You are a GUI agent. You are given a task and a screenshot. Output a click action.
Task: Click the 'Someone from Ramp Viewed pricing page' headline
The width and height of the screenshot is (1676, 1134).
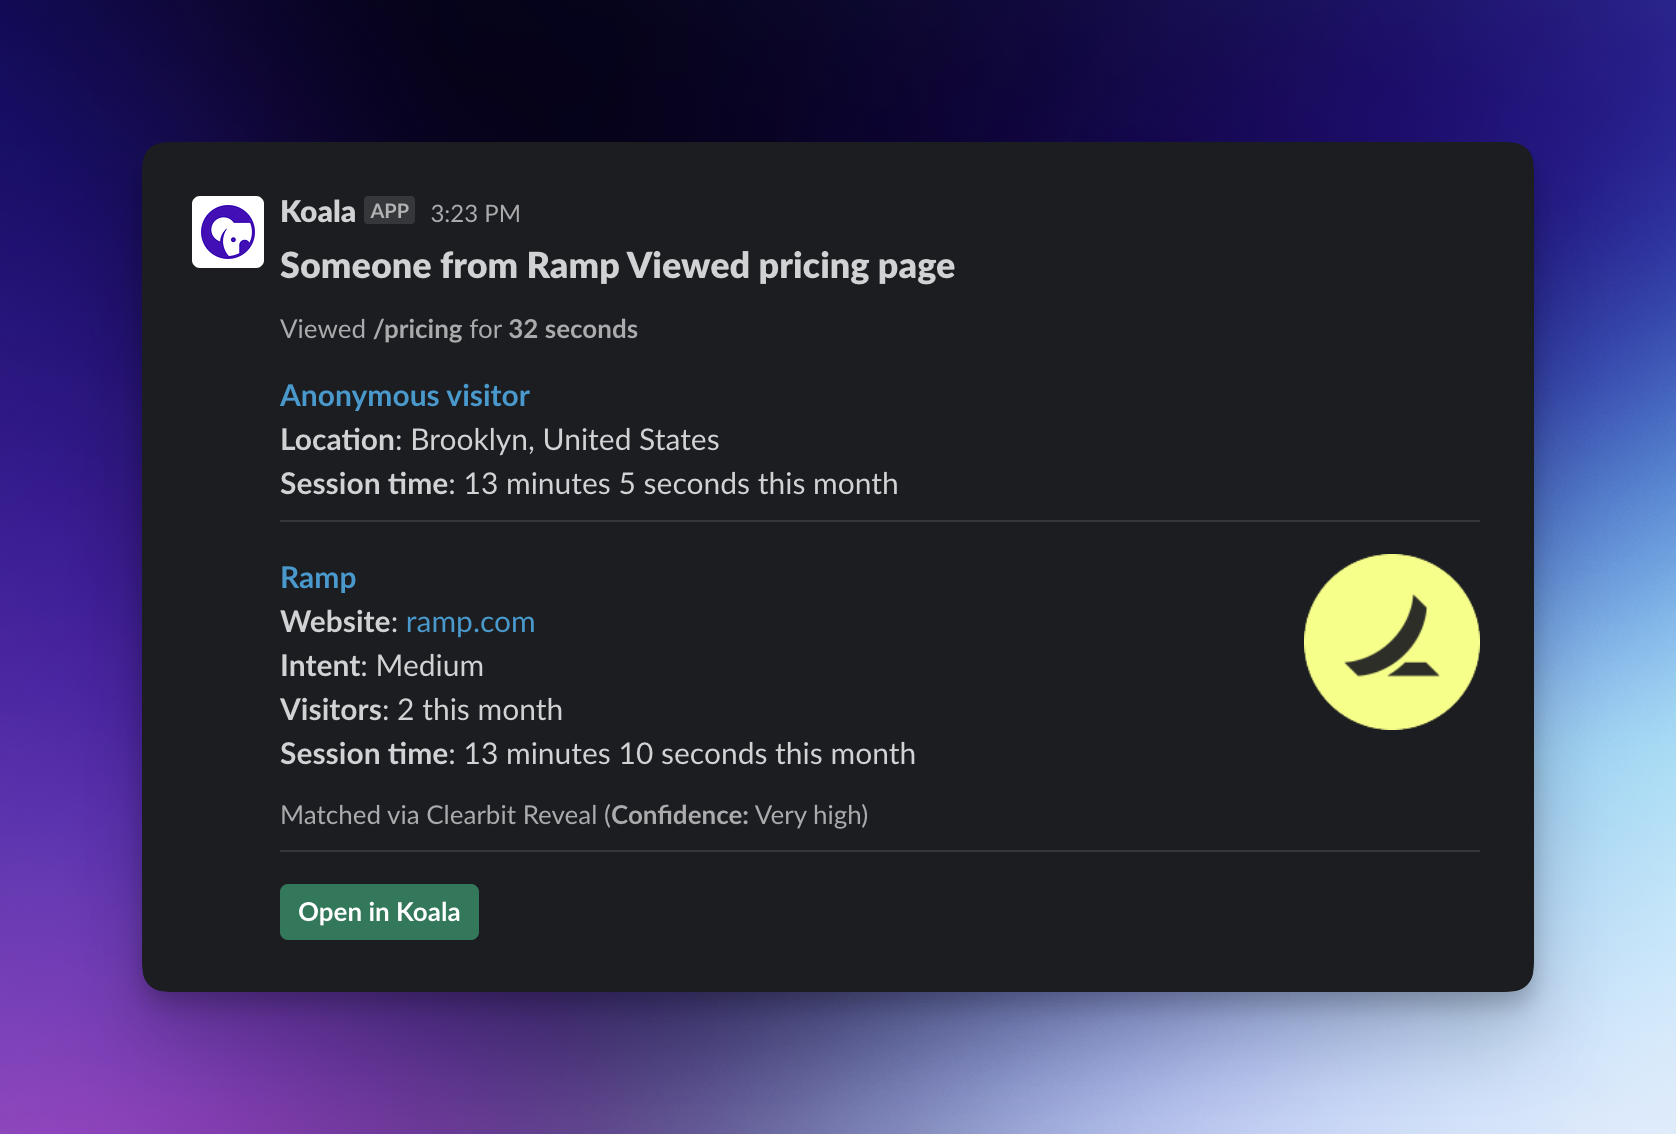(x=617, y=266)
